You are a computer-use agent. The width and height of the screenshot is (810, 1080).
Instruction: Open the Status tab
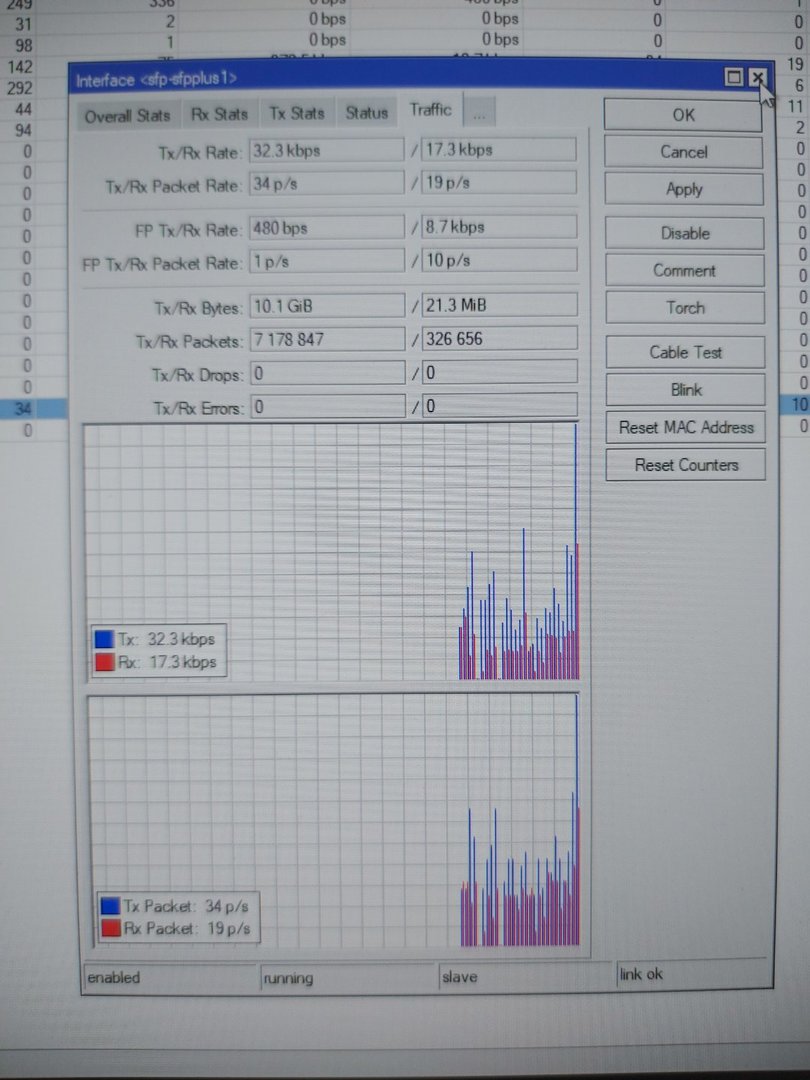pos(366,113)
